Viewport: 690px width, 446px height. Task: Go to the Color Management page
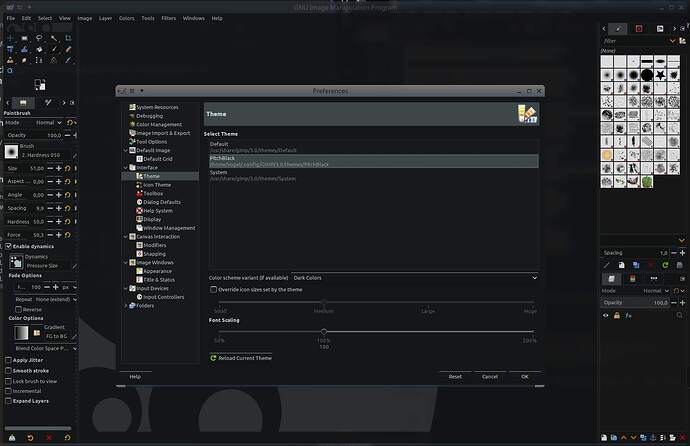tap(159, 124)
